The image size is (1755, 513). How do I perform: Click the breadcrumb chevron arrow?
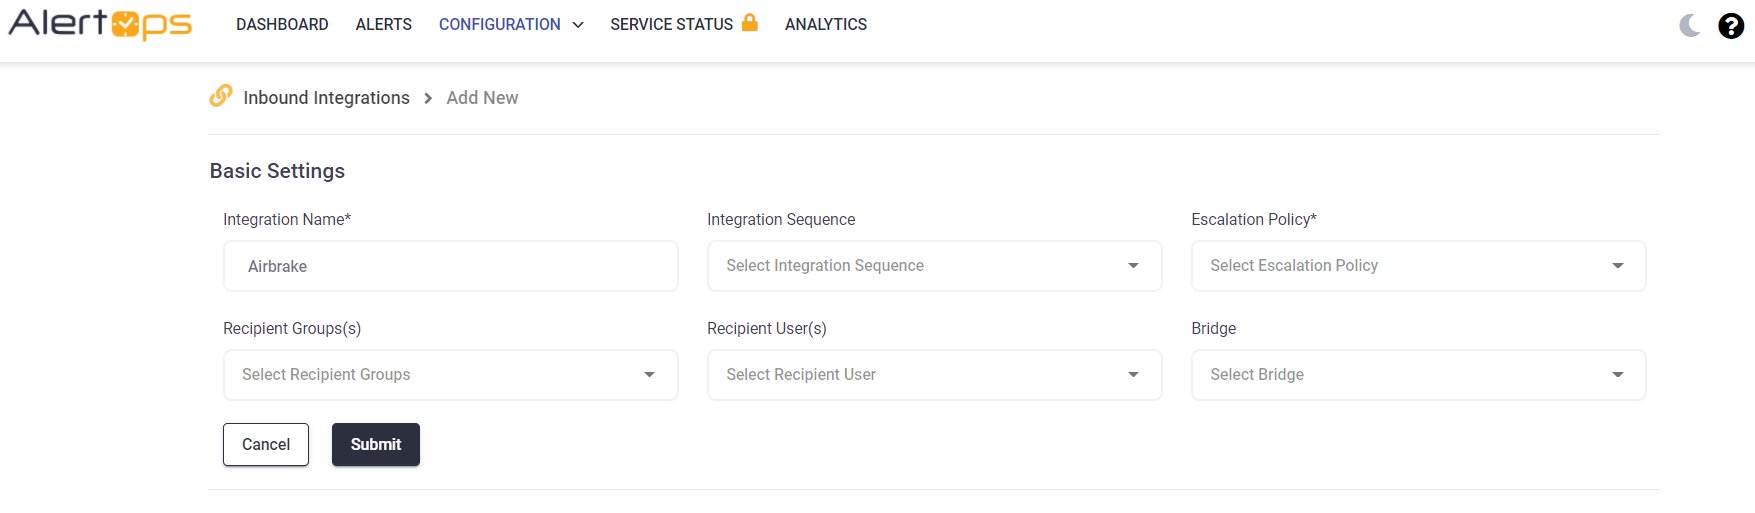(x=428, y=98)
